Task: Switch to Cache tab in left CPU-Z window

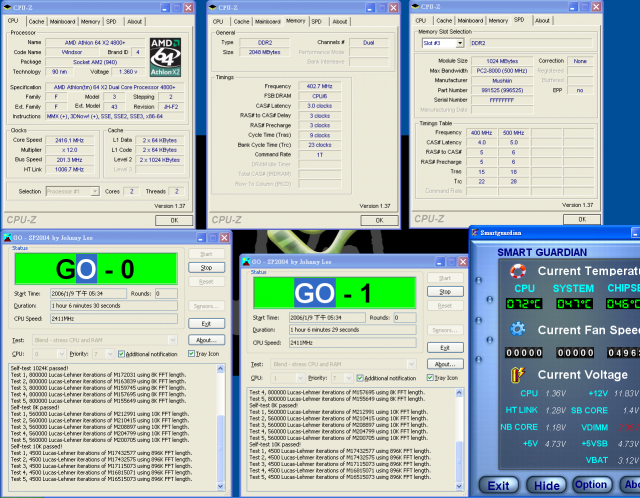Action: click(36, 22)
